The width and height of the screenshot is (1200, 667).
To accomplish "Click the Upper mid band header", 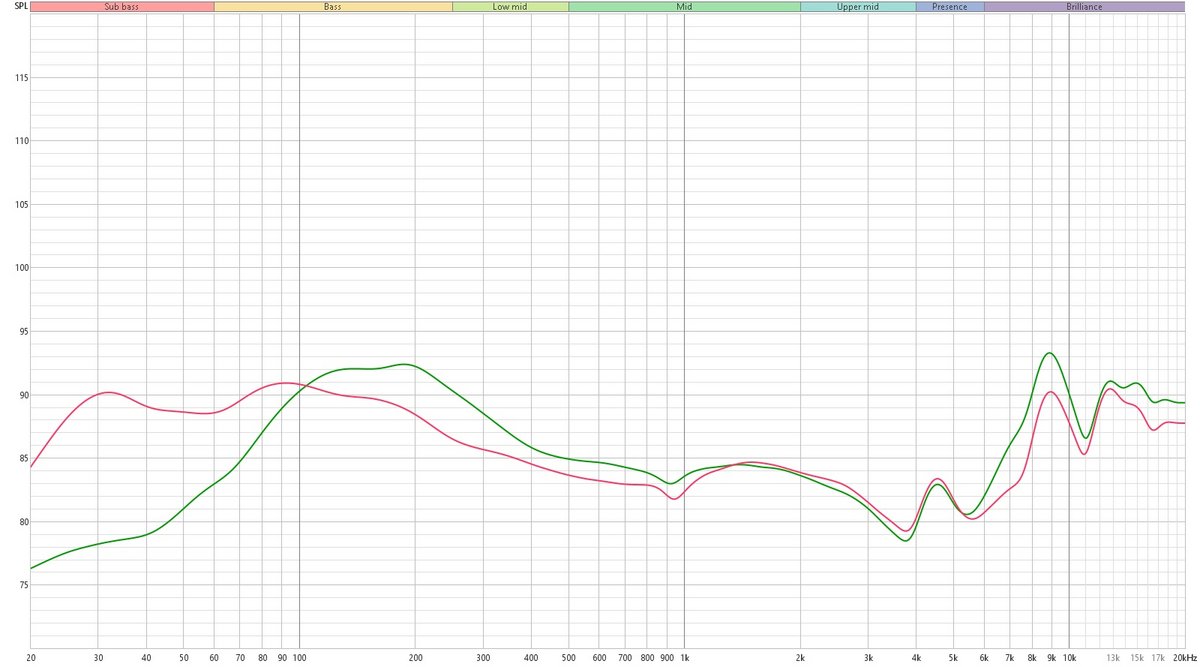I will (x=857, y=6).
